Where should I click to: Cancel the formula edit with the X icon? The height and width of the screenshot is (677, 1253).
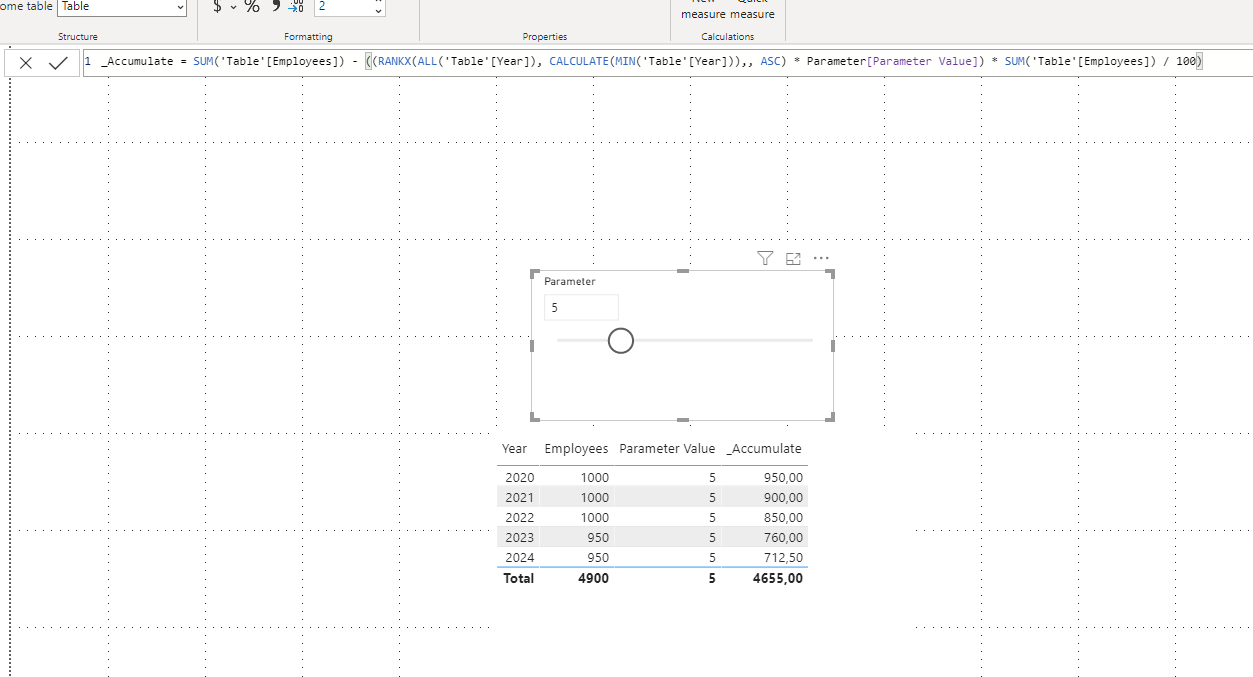[x=26, y=62]
